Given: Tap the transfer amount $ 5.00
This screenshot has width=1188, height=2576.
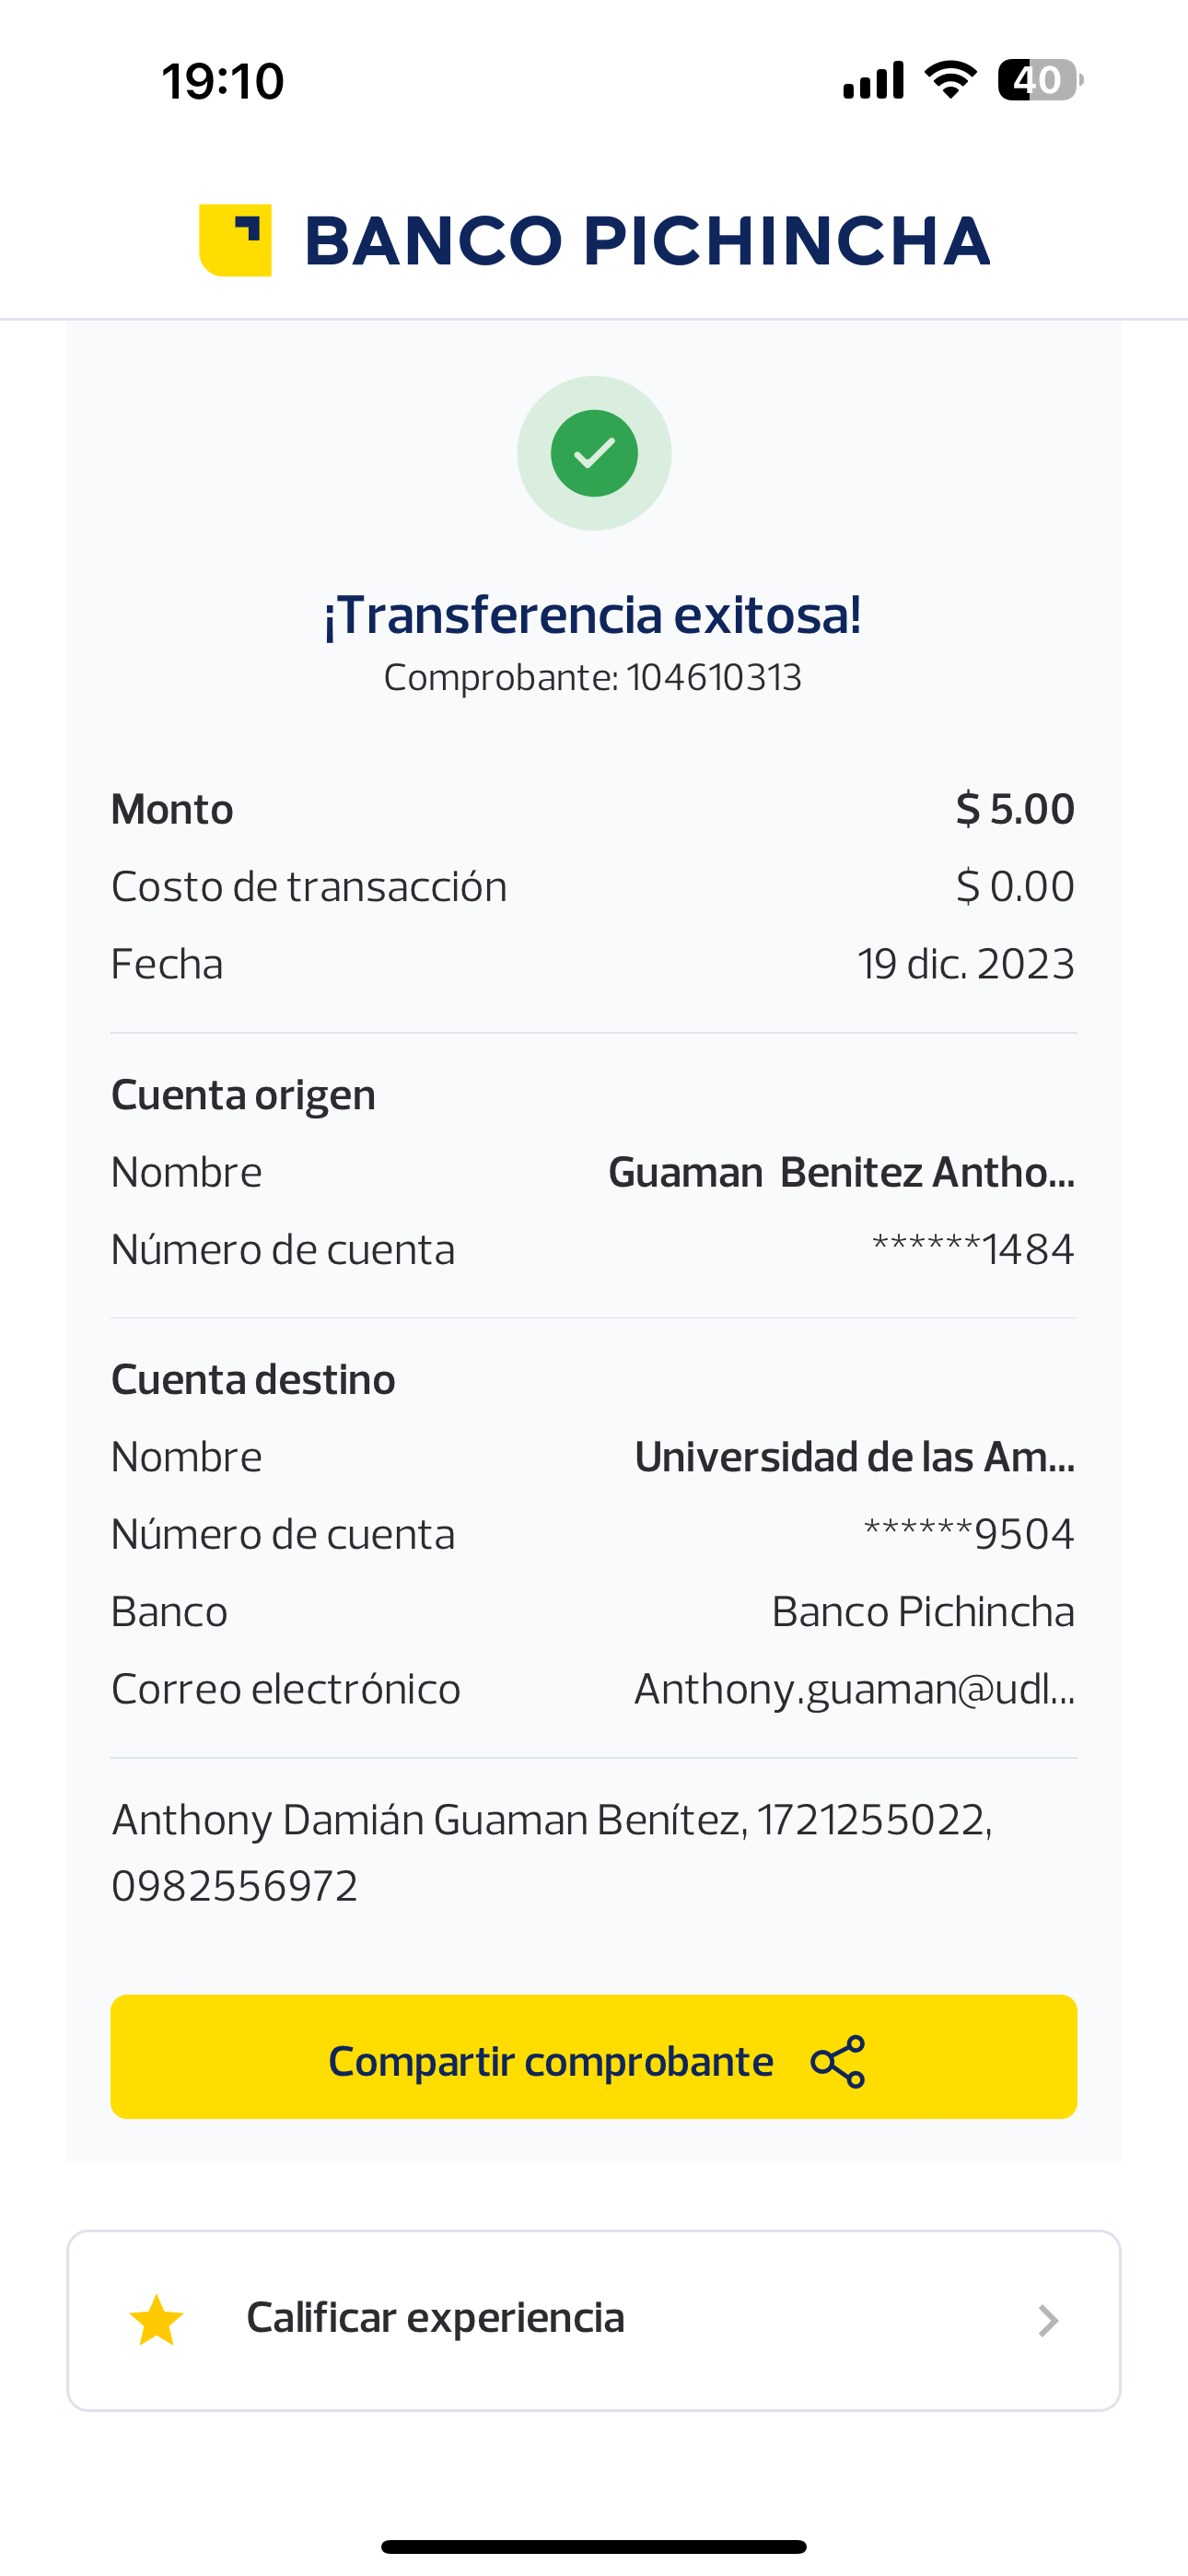Looking at the screenshot, I should 1014,809.
